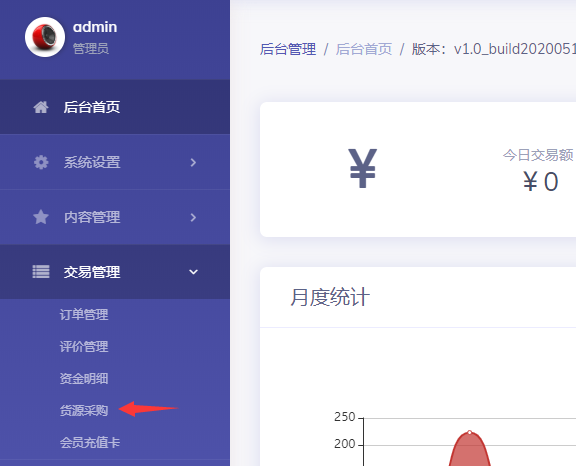Select 货源采购 submenu entry

(x=84, y=411)
